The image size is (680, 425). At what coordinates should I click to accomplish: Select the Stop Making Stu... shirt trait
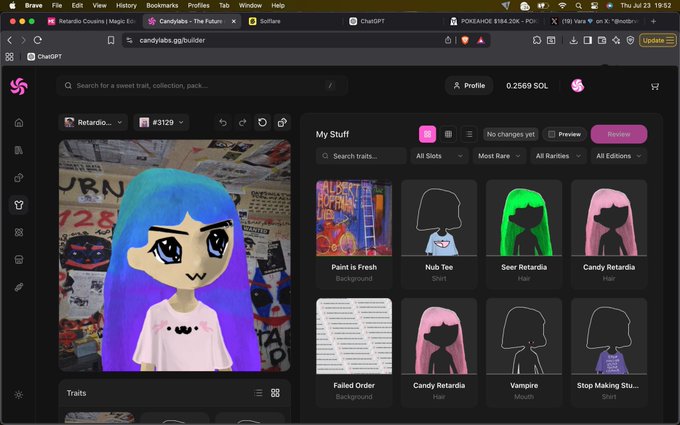click(609, 352)
